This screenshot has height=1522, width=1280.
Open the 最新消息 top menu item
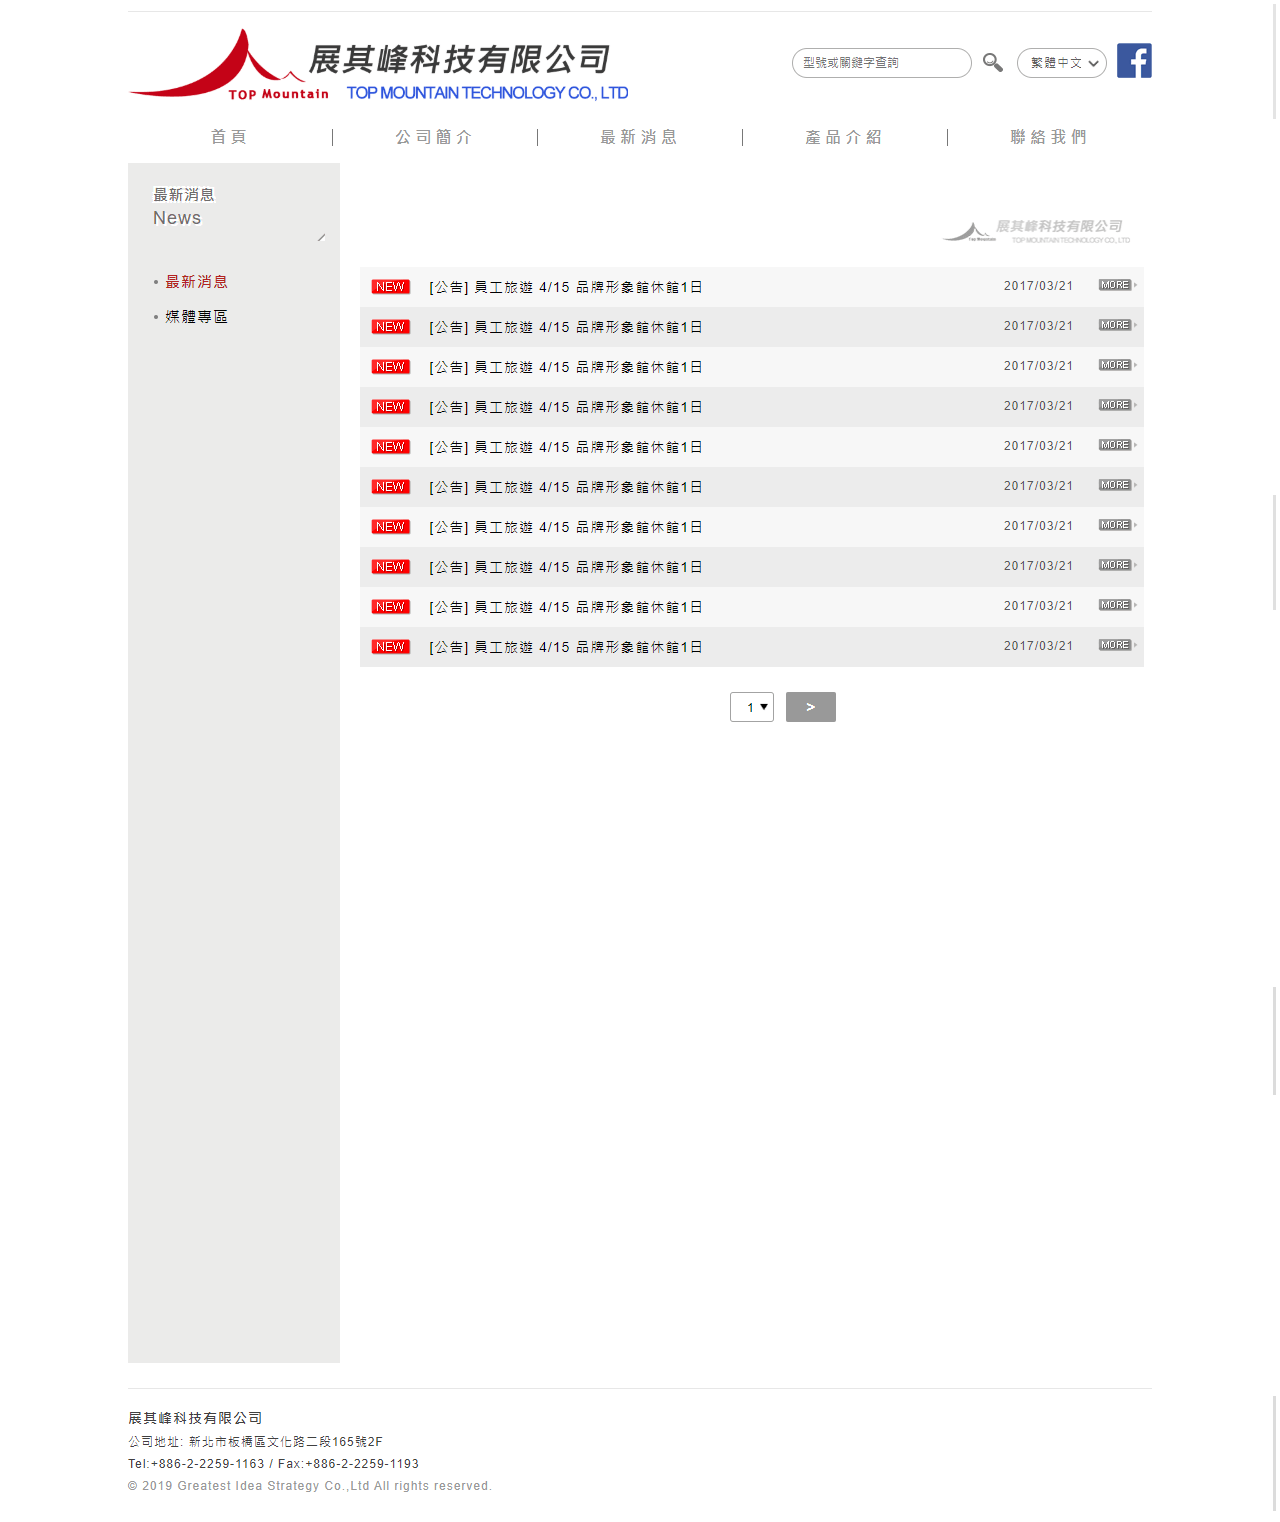point(640,137)
